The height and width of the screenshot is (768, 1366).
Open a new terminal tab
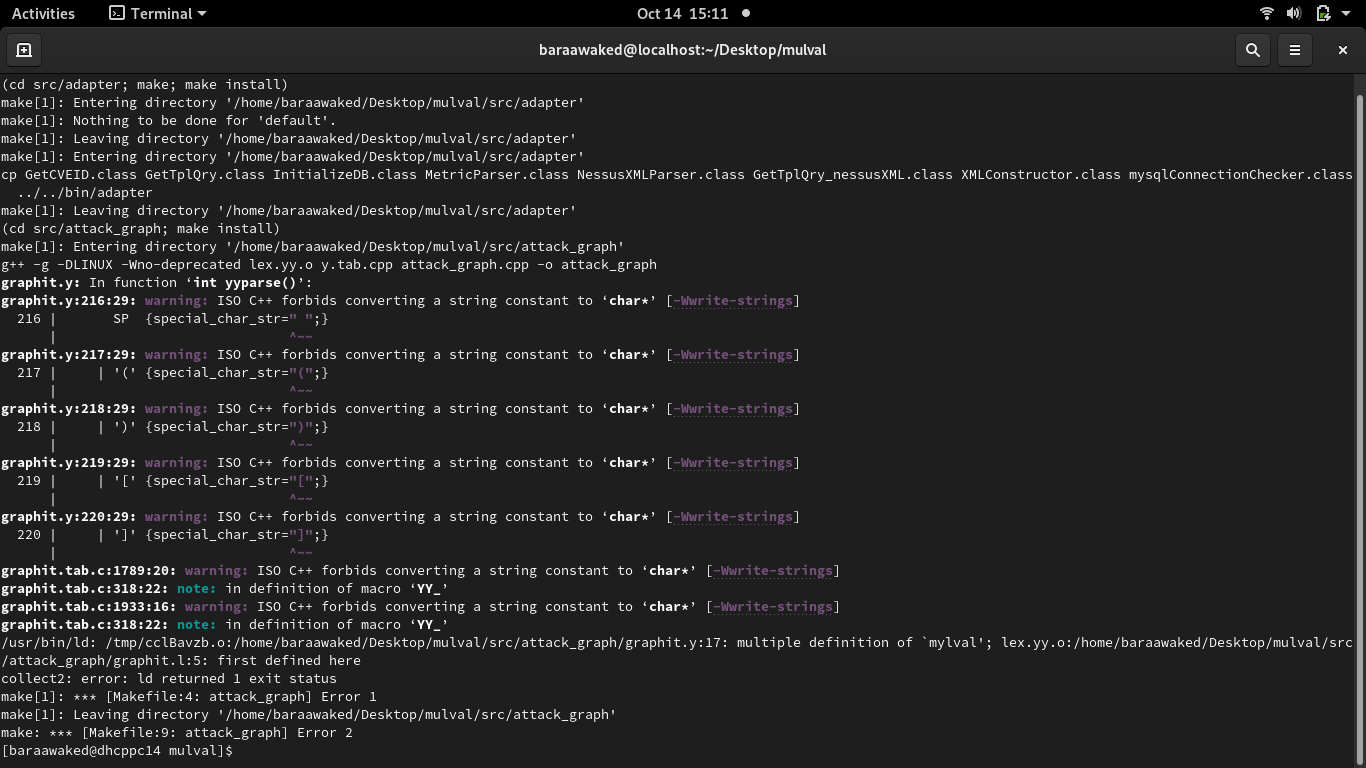(x=24, y=49)
